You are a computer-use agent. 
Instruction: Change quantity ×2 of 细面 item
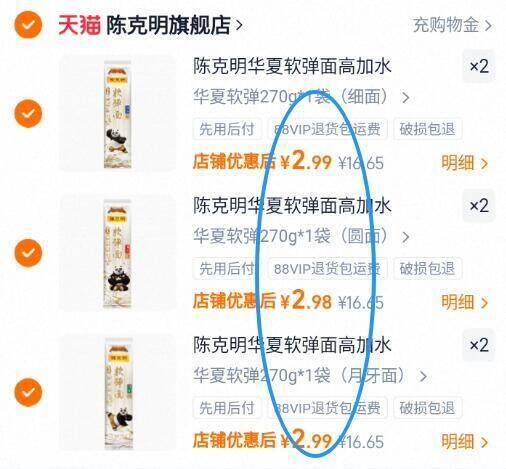click(479, 66)
